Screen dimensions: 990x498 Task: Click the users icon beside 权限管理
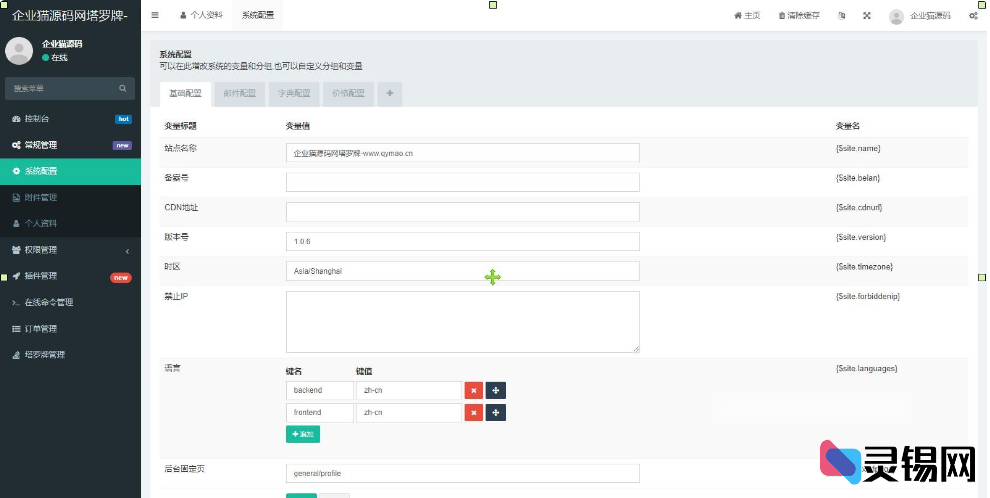coord(16,250)
